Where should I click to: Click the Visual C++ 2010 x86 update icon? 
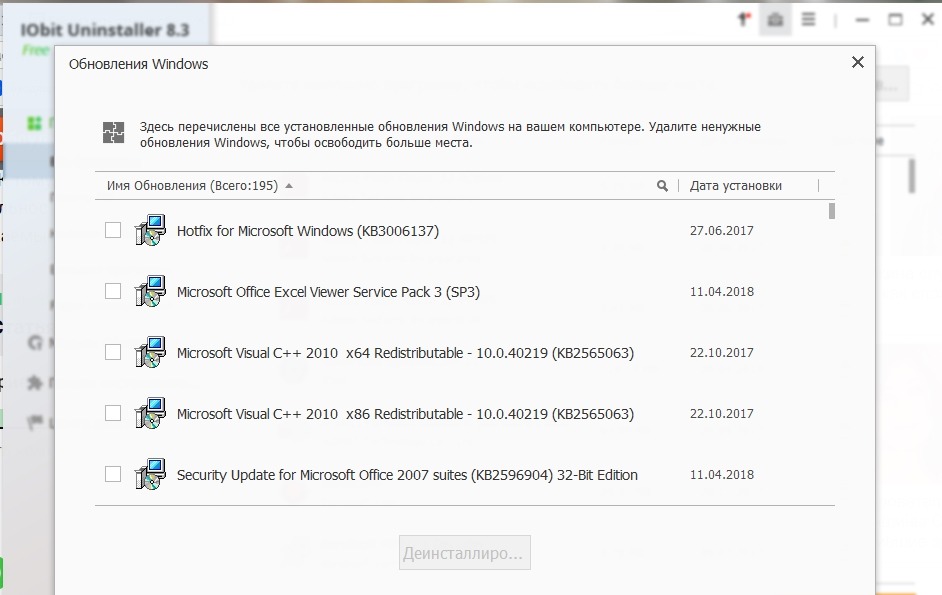tap(150, 413)
